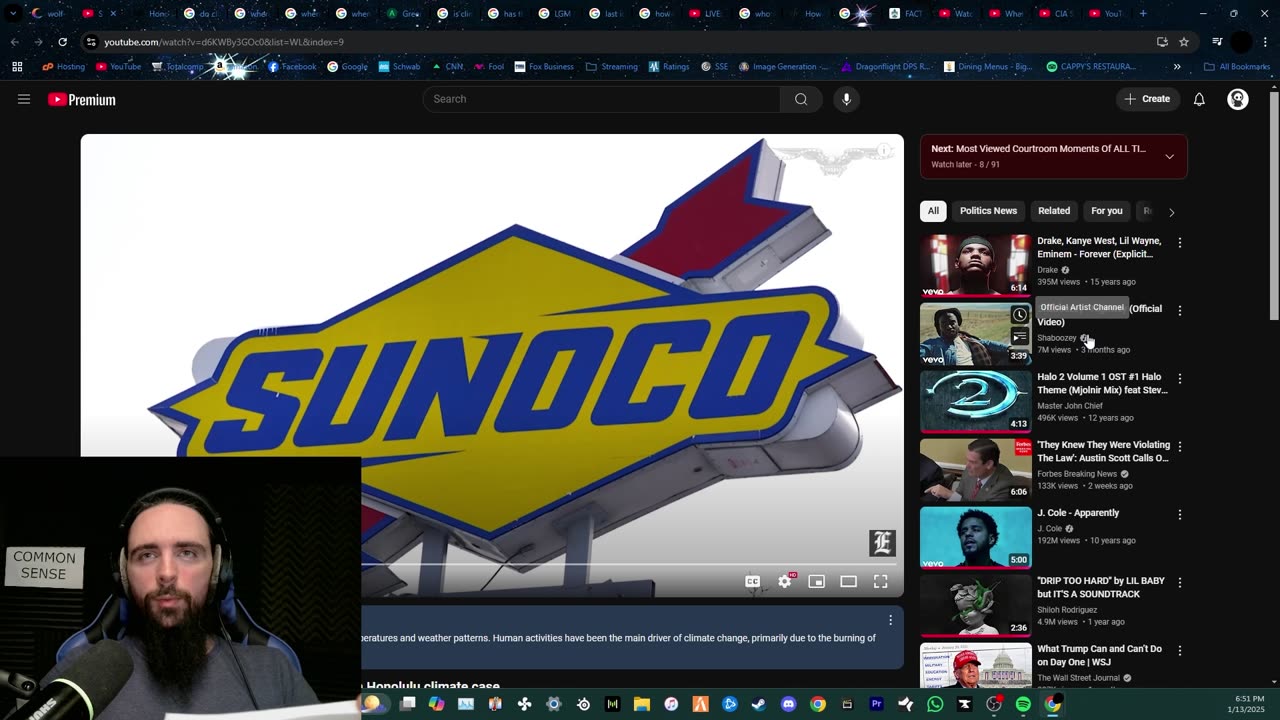1280x720 pixels.
Task: Open the All Bookmarks folder
Action: coord(1237,67)
